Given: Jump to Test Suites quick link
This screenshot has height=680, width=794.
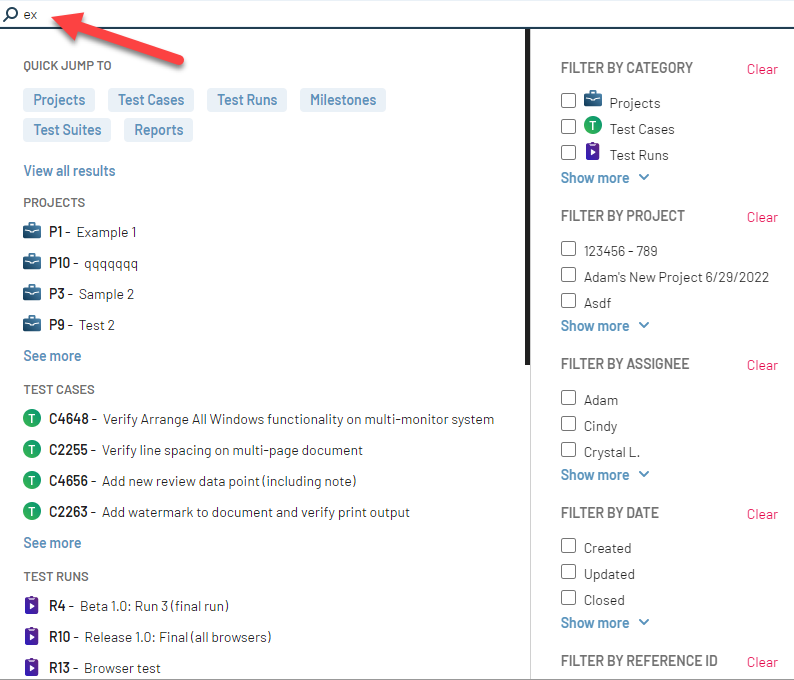Looking at the screenshot, I should coord(67,130).
